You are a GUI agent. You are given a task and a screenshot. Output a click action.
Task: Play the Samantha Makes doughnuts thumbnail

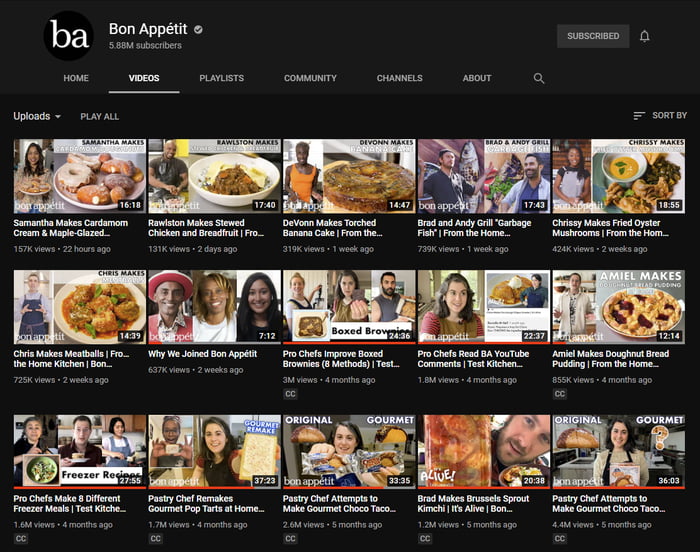pyautogui.click(x=79, y=176)
